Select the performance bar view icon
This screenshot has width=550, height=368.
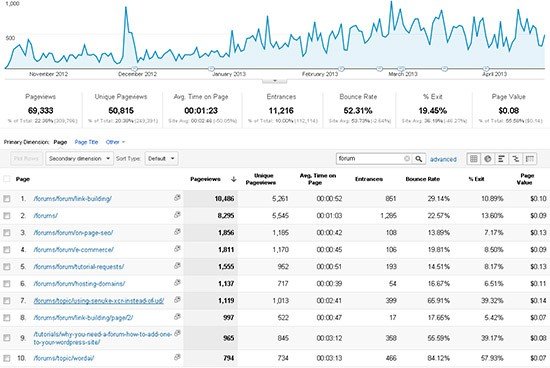click(502, 159)
